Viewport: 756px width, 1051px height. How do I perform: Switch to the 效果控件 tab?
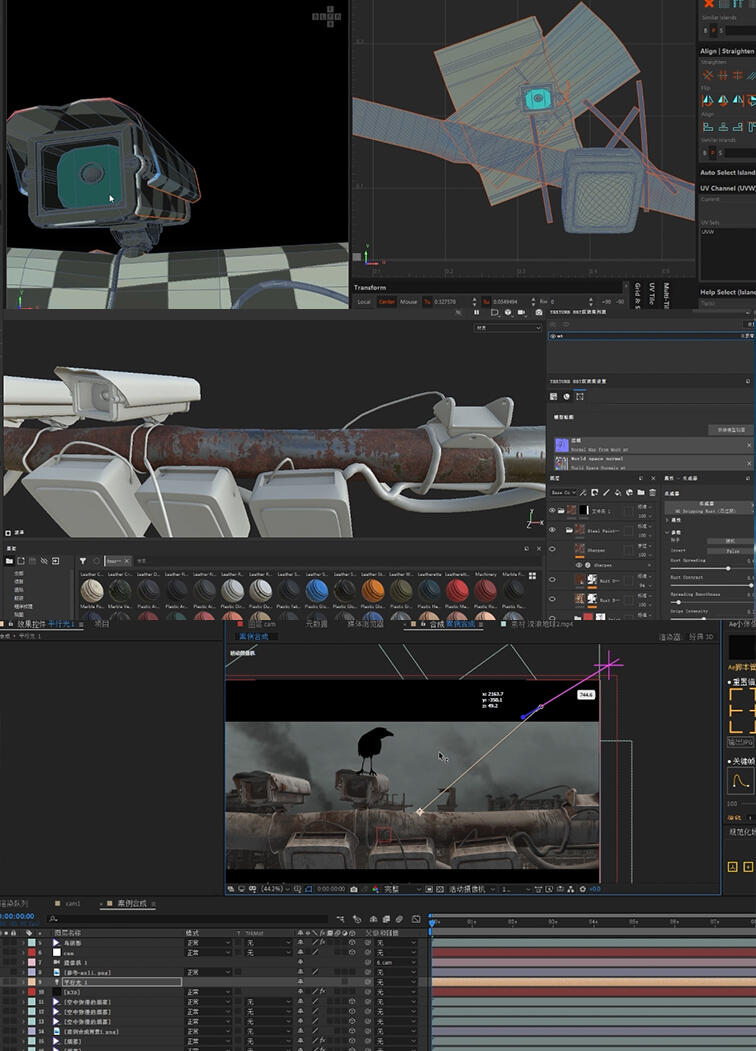(x=46, y=623)
